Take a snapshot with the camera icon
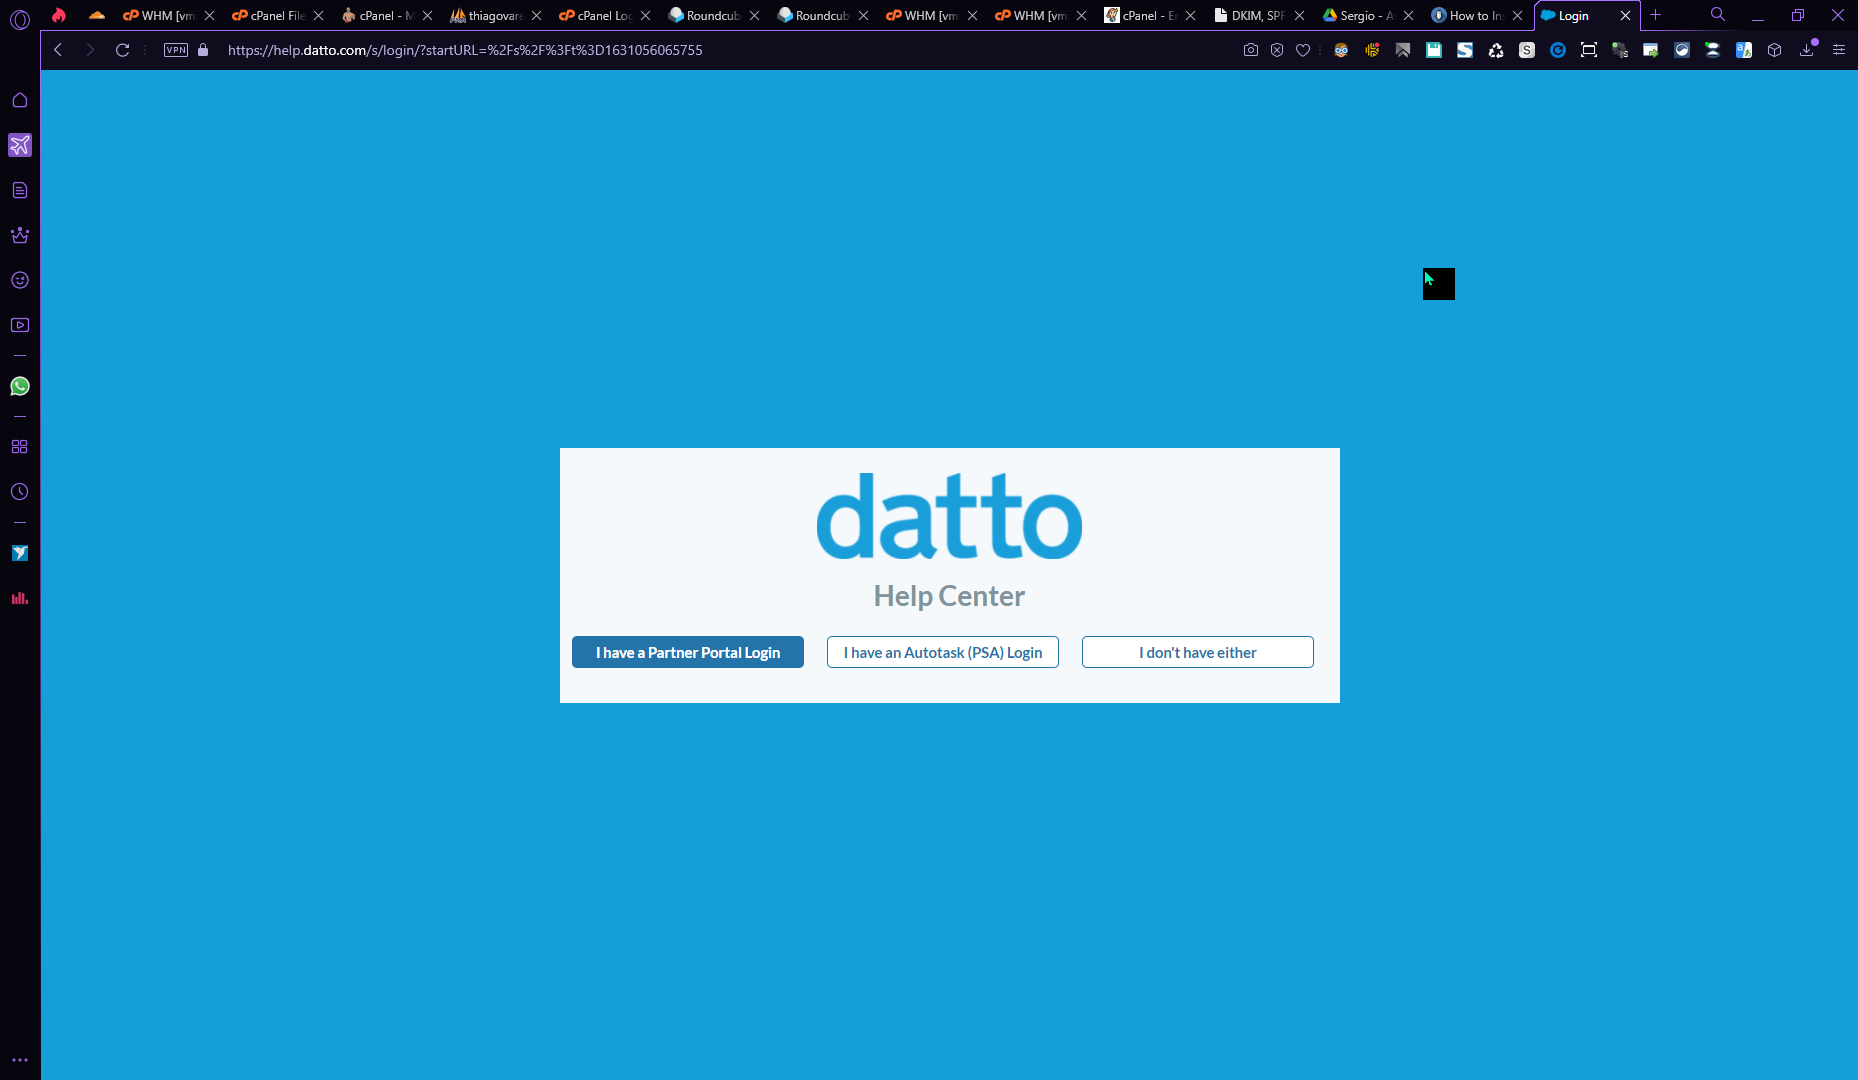 tap(1251, 50)
